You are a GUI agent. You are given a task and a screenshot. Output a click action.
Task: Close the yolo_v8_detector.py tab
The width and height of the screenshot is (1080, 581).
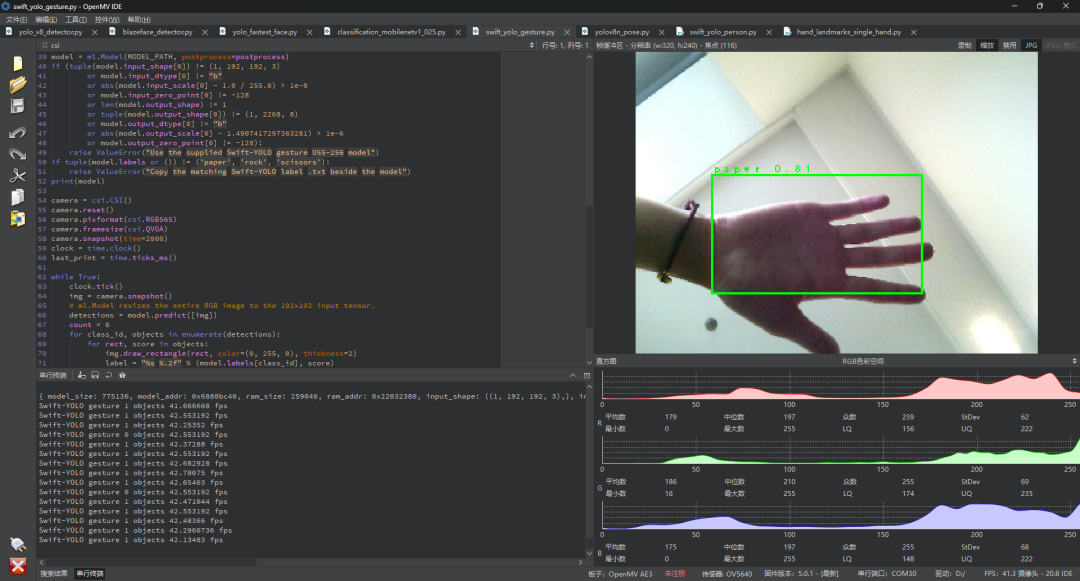tap(94, 32)
